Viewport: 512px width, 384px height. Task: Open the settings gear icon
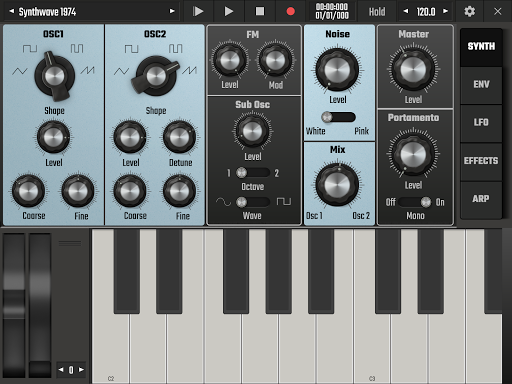(x=470, y=11)
